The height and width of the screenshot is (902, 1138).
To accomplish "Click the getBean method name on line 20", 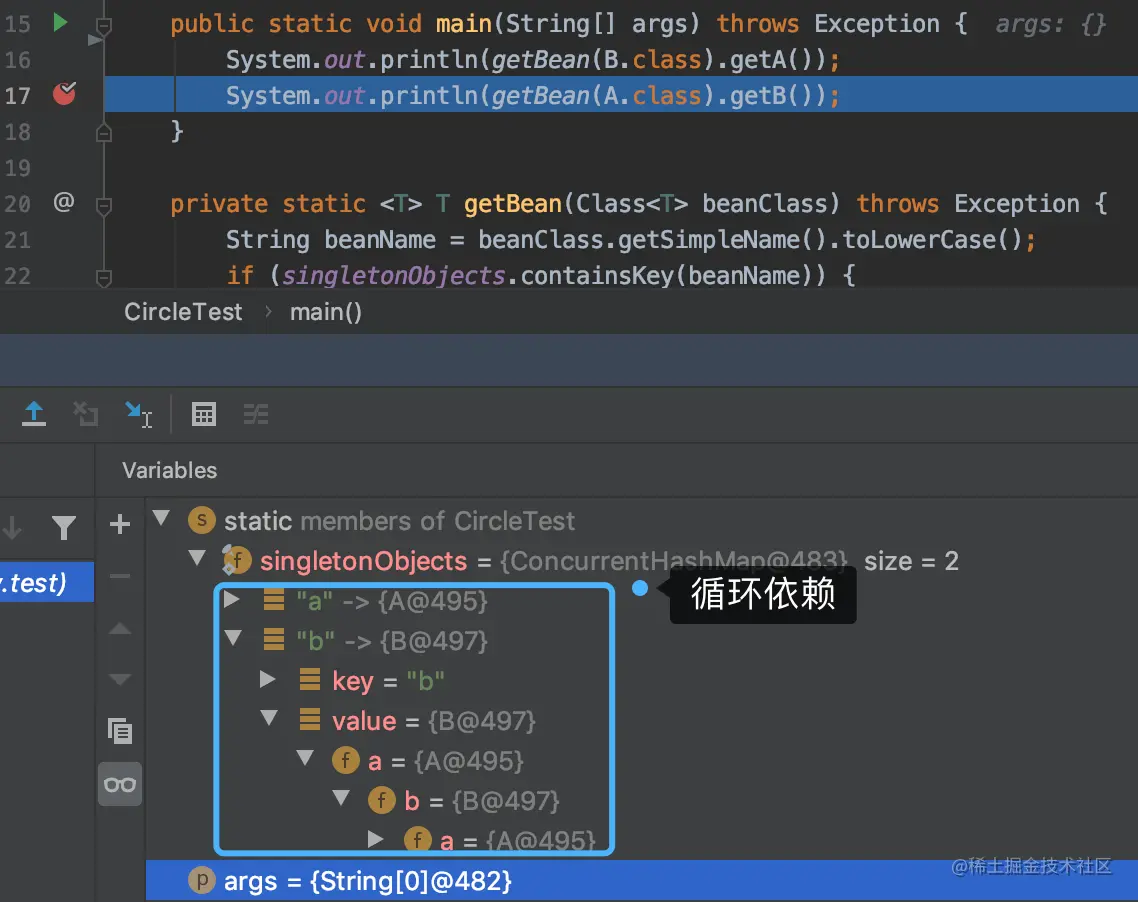I will tap(512, 204).
